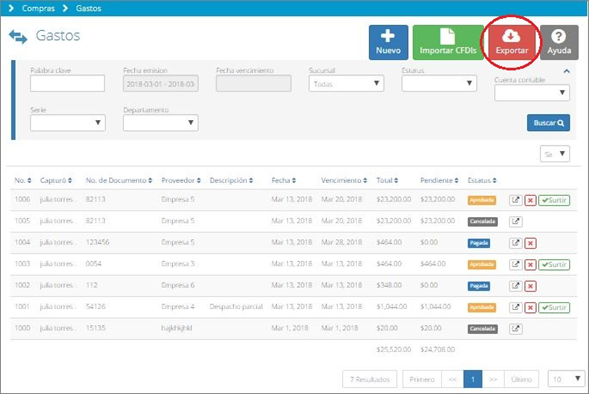
Task: Sort by the Capturó column
Action: (x=56, y=180)
